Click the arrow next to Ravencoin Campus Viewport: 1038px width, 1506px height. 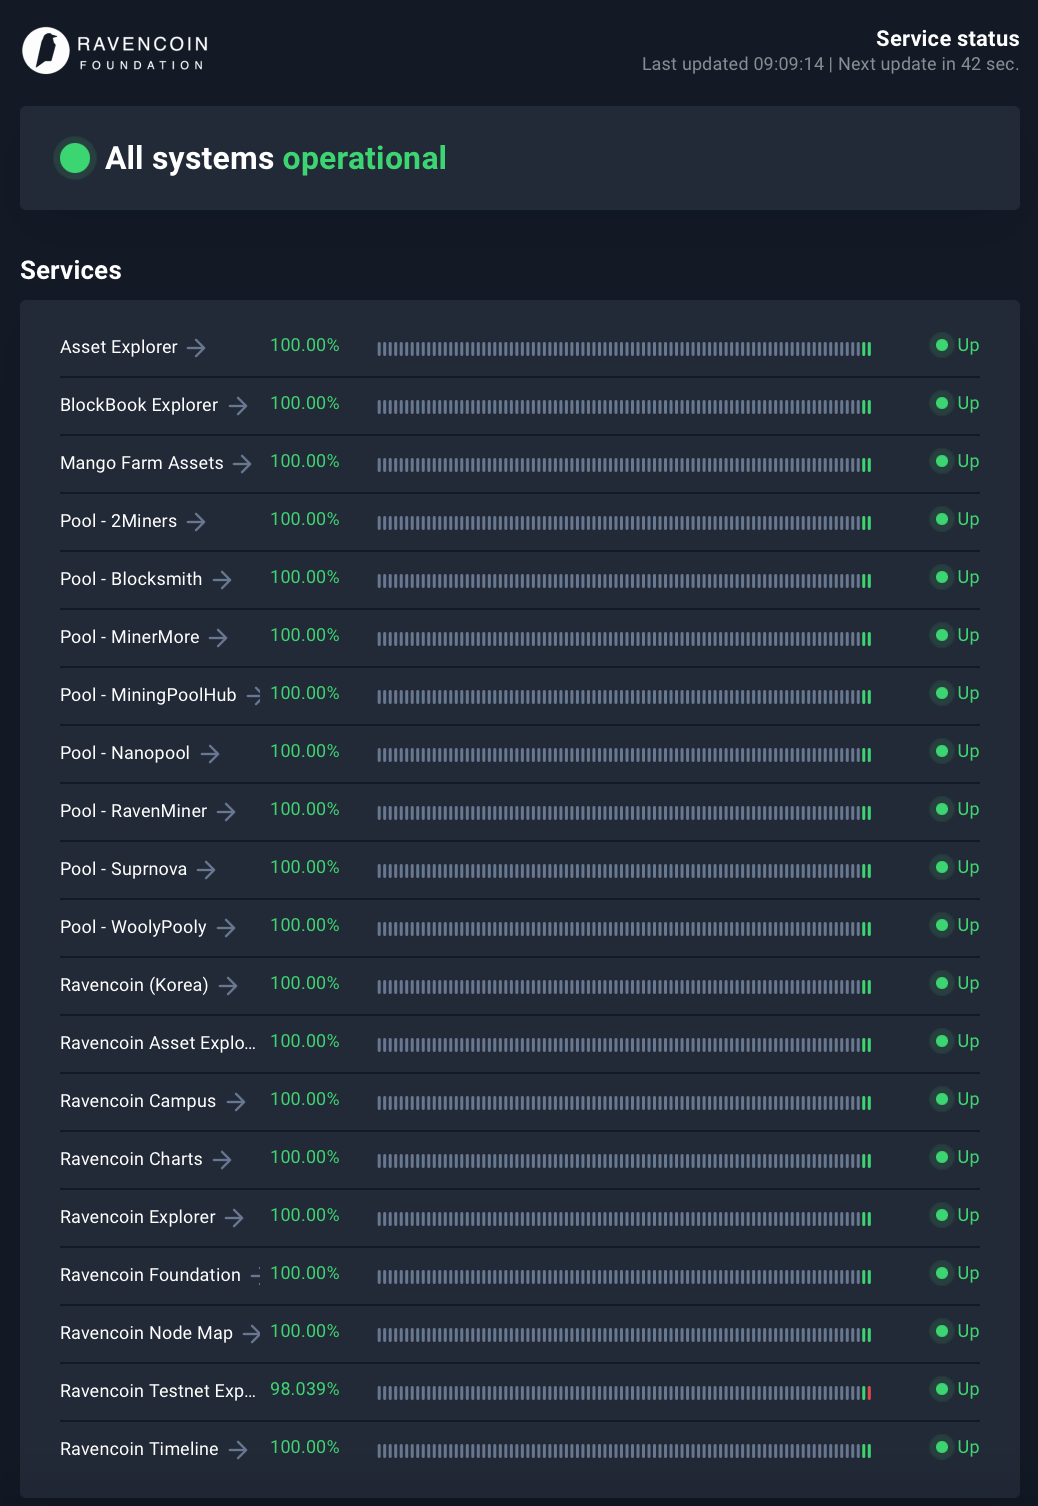236,1102
